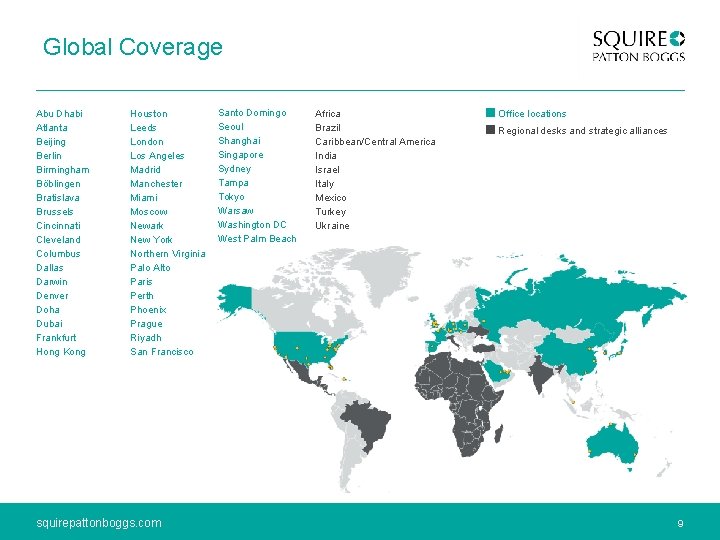Click the 'Global Coverage' title
720x540 pixels.
coord(133,47)
